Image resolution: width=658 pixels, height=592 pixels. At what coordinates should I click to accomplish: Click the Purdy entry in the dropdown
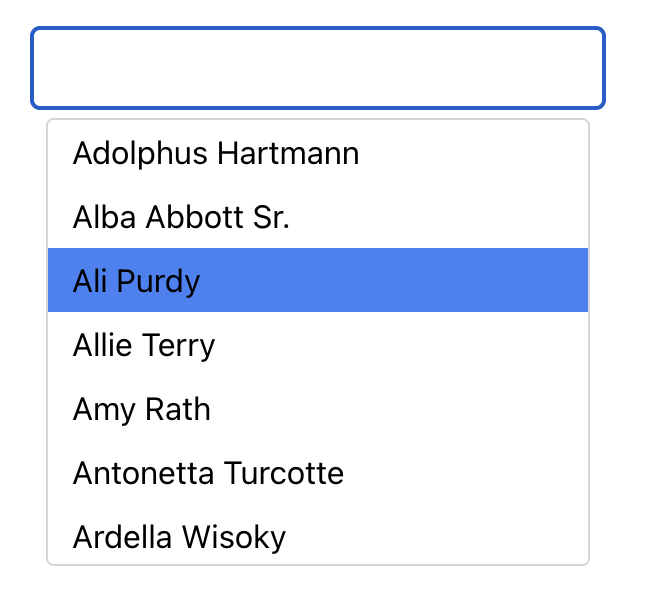(137, 281)
